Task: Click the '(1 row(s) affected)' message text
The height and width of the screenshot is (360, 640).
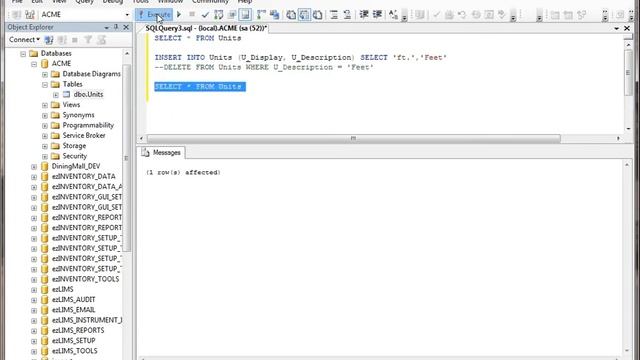Action: (x=183, y=173)
